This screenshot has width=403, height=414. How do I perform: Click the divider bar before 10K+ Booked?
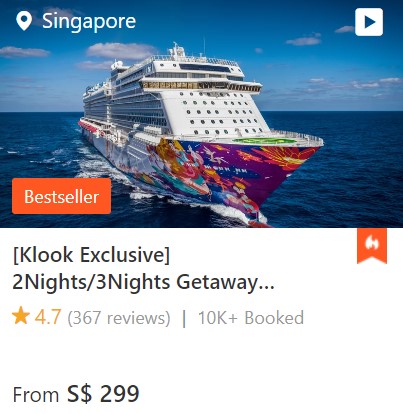pos(184,318)
